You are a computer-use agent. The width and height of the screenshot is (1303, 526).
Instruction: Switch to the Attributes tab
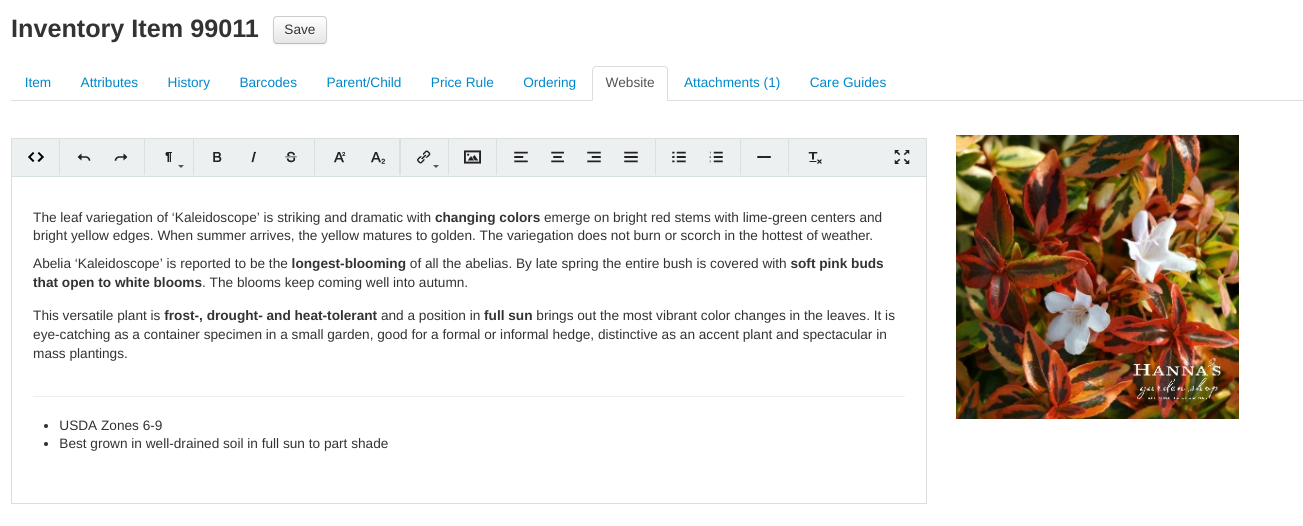point(109,83)
